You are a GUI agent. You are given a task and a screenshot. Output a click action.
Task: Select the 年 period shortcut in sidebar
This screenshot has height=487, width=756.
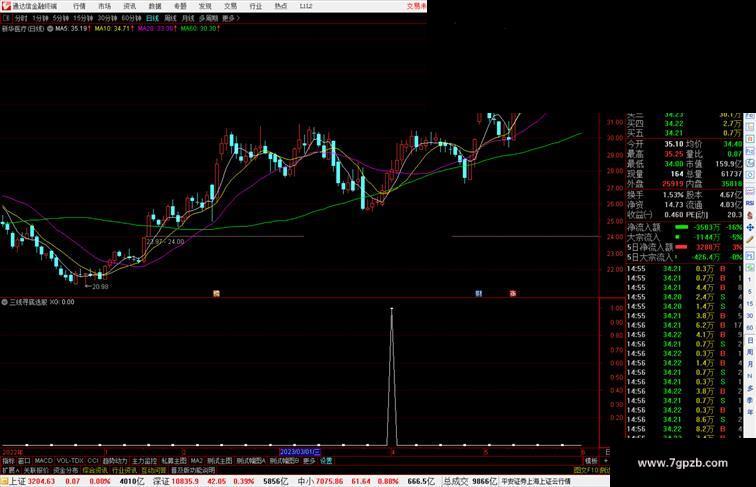pos(750,412)
